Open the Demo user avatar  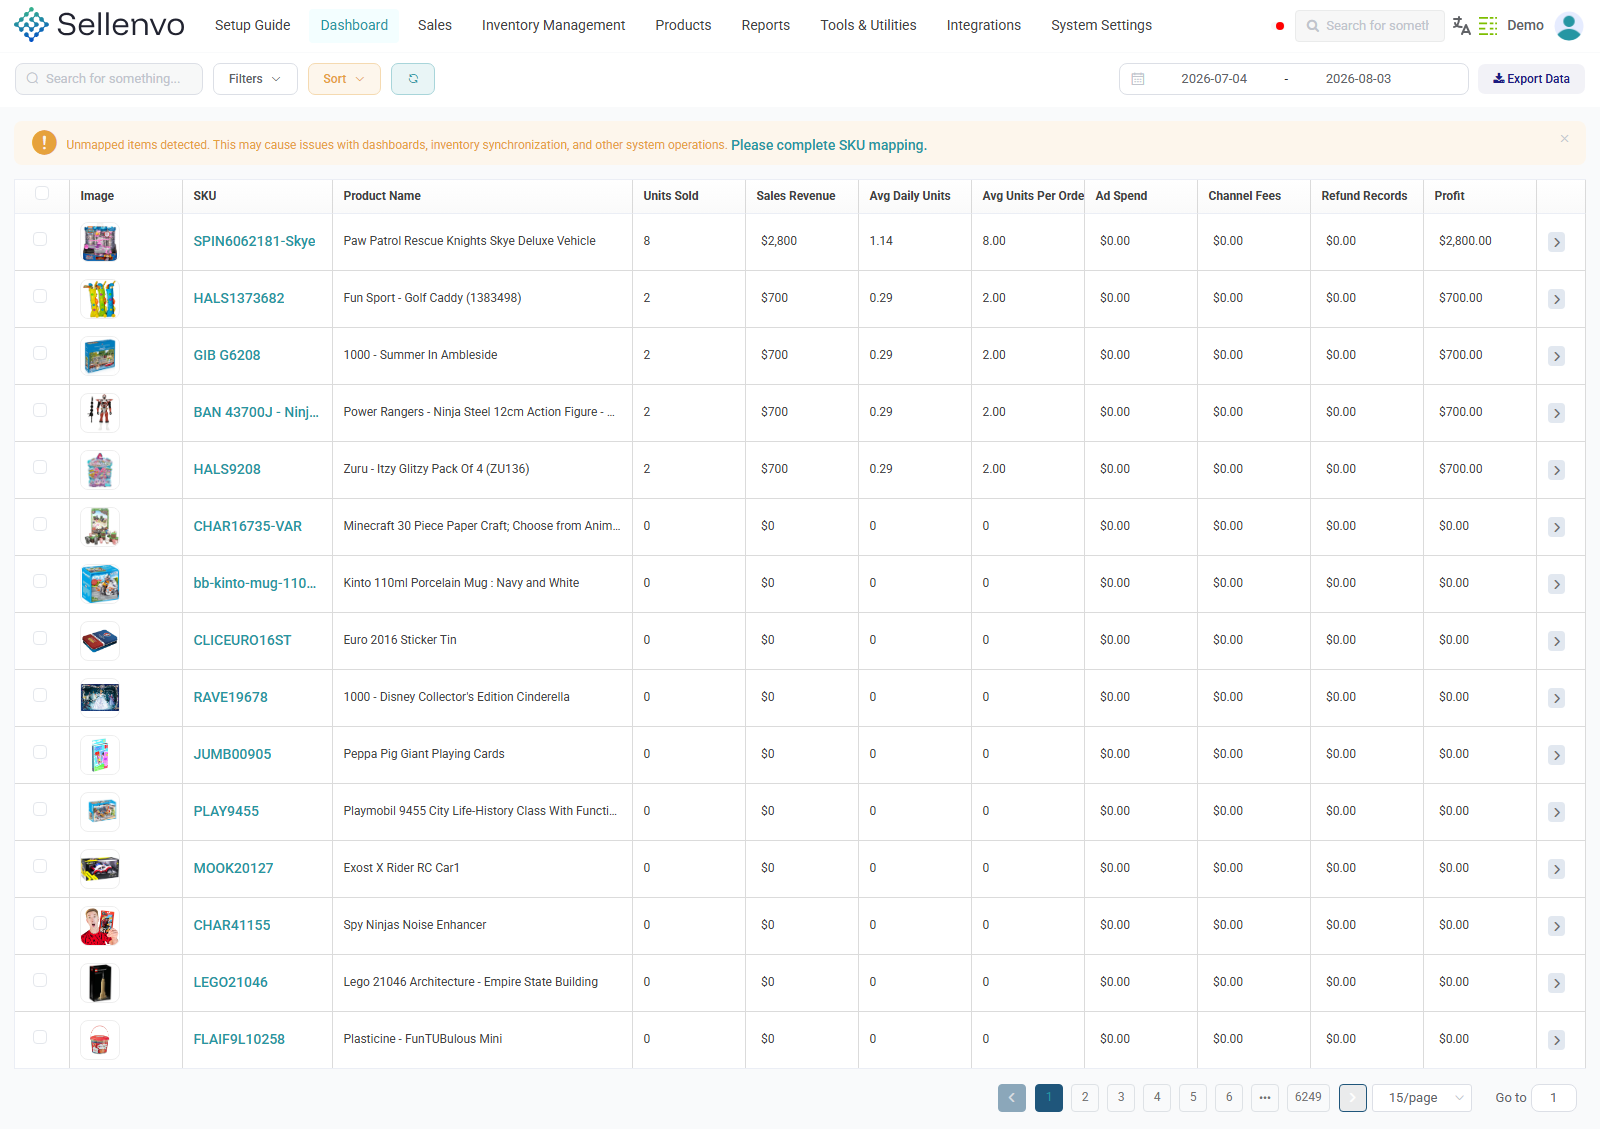coord(1569,26)
